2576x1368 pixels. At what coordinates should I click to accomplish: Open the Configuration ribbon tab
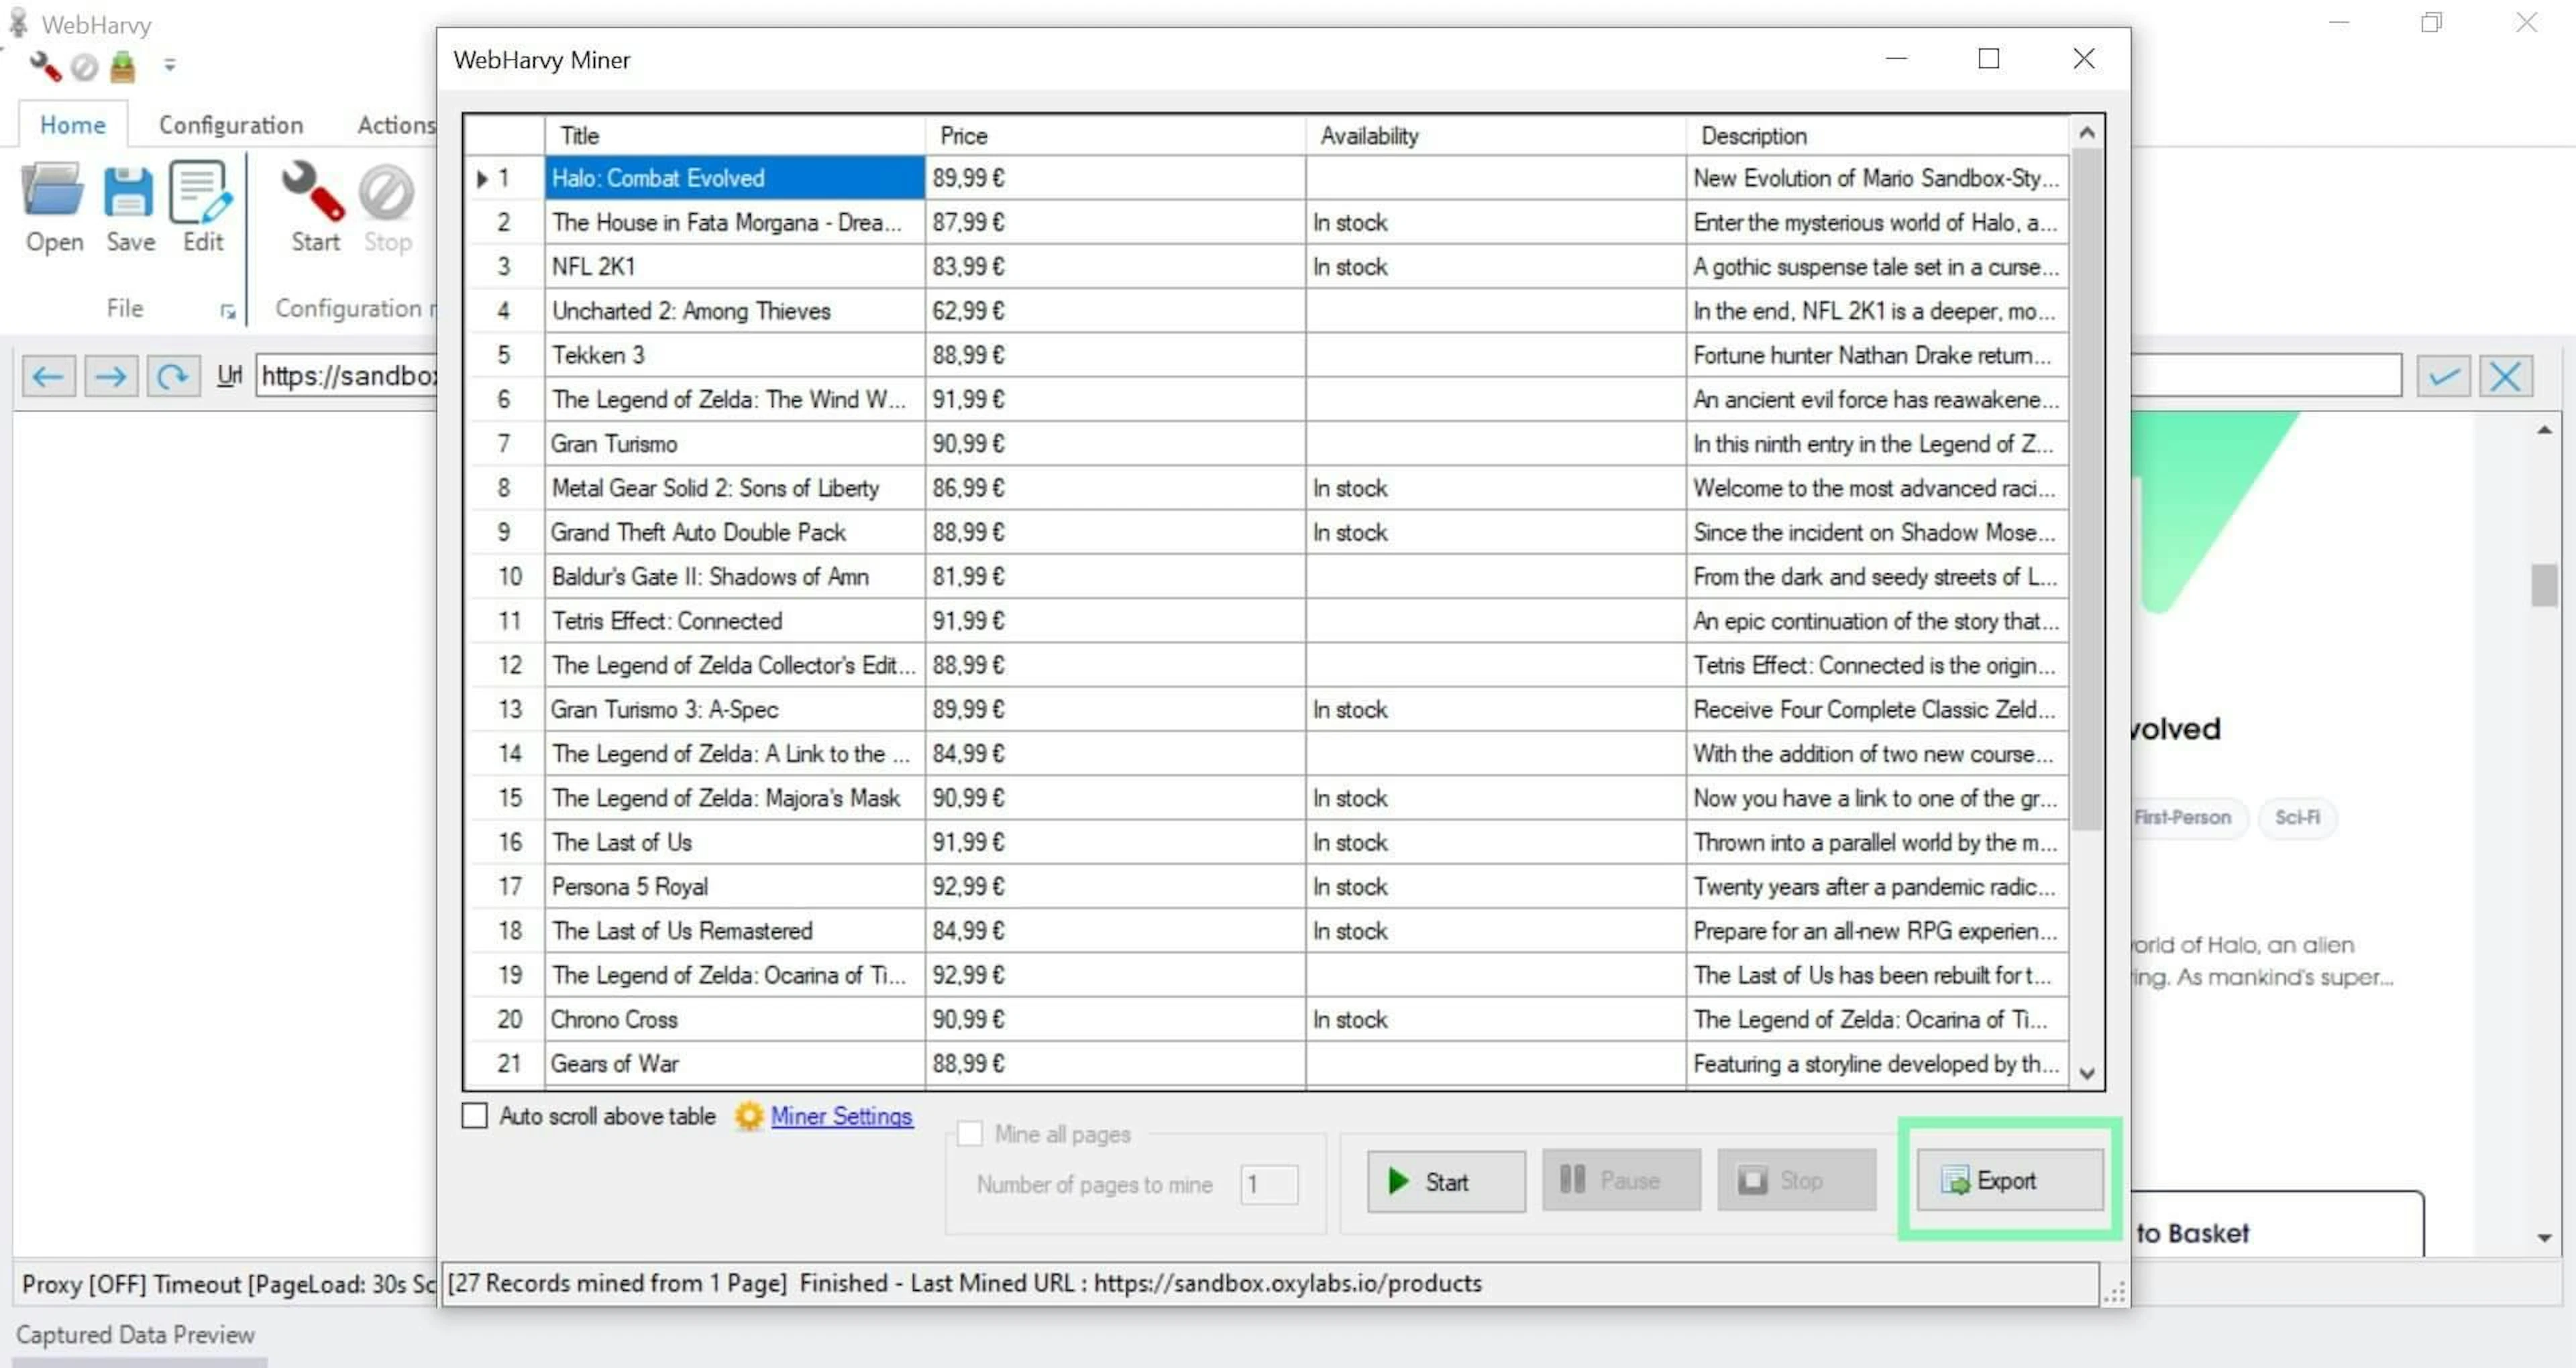231,125
